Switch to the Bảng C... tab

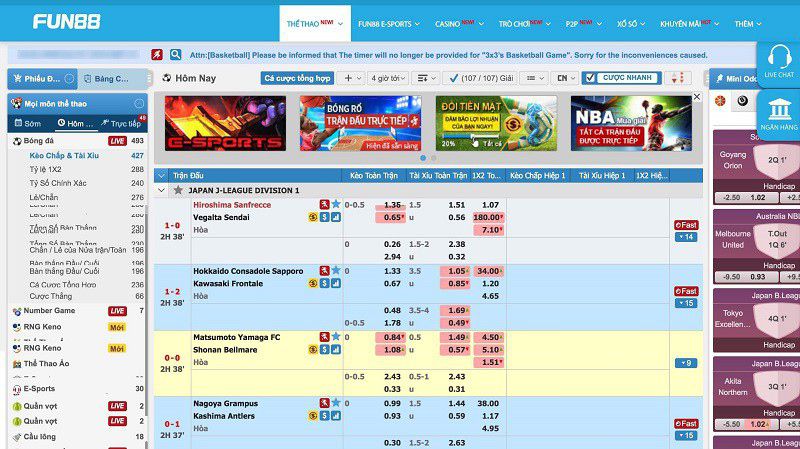(x=113, y=79)
